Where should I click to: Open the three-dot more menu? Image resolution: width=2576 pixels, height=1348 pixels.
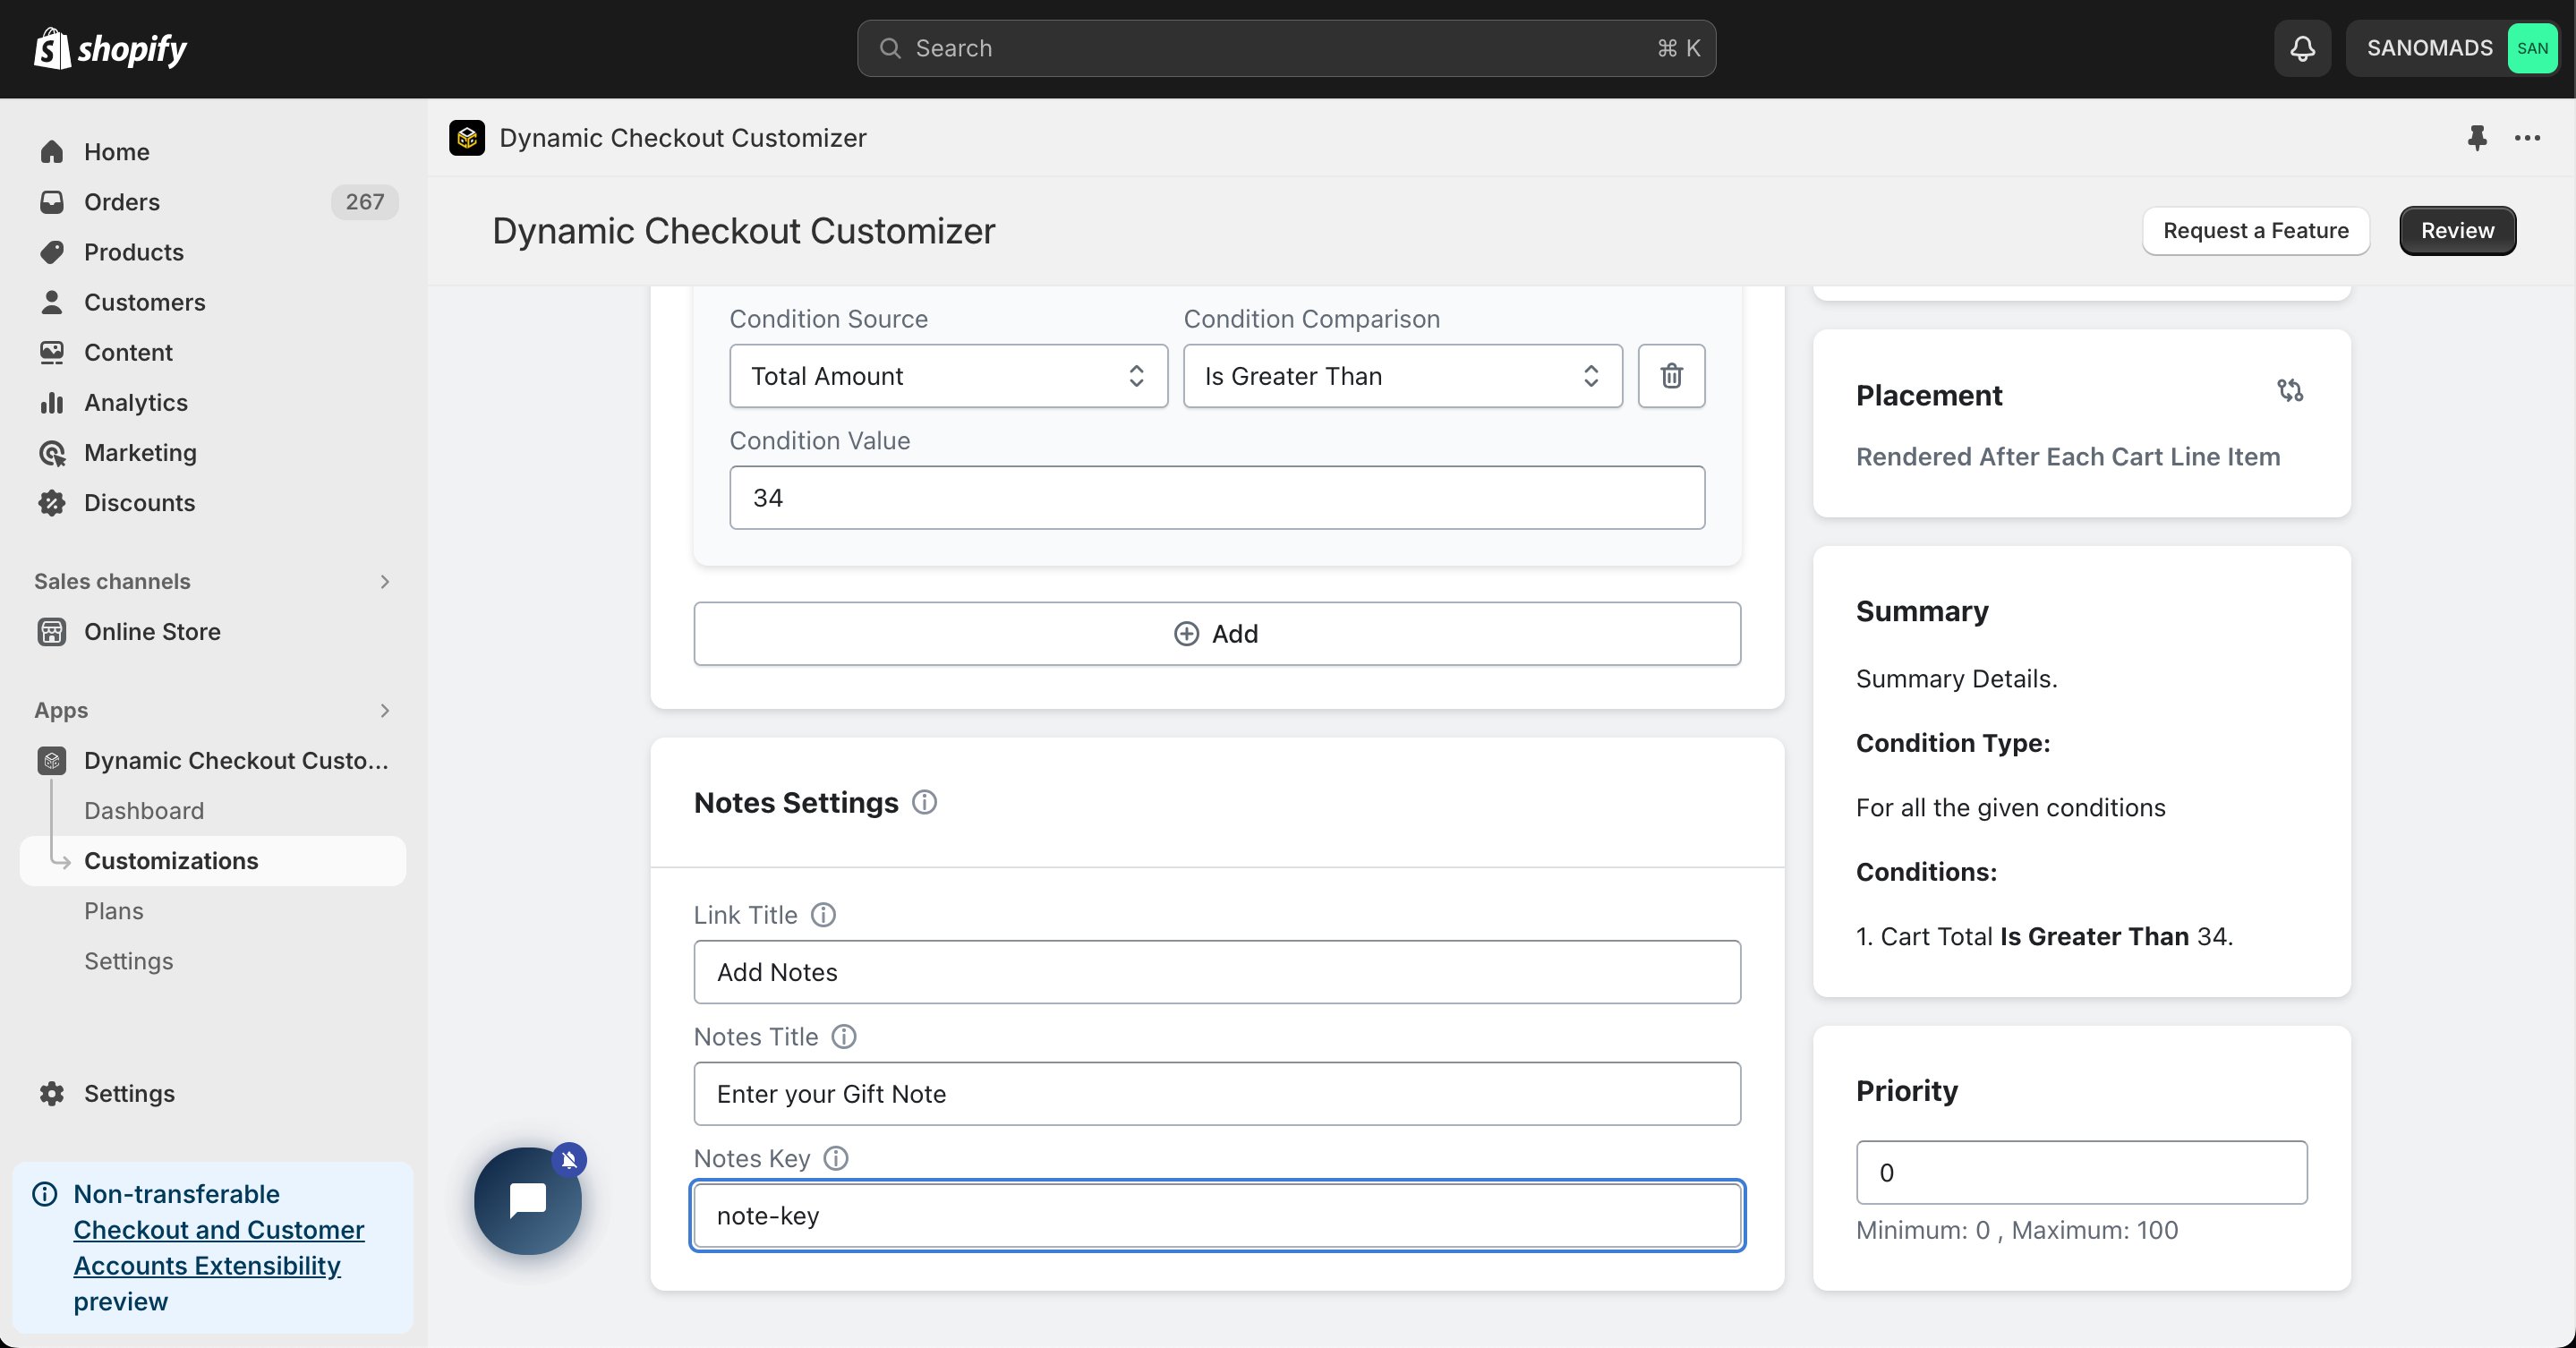click(x=2527, y=138)
